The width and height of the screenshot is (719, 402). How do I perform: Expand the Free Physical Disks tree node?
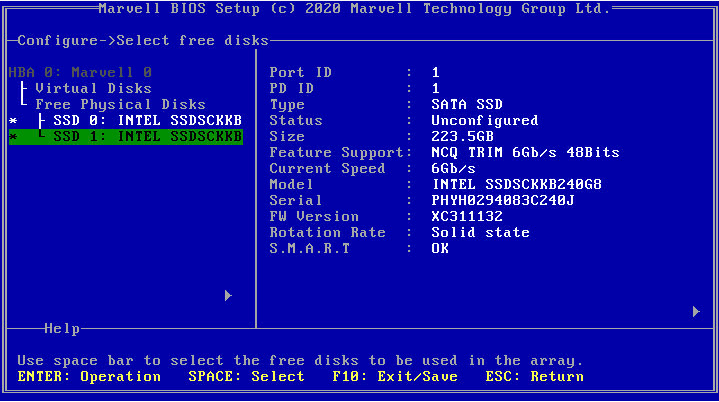tap(120, 105)
